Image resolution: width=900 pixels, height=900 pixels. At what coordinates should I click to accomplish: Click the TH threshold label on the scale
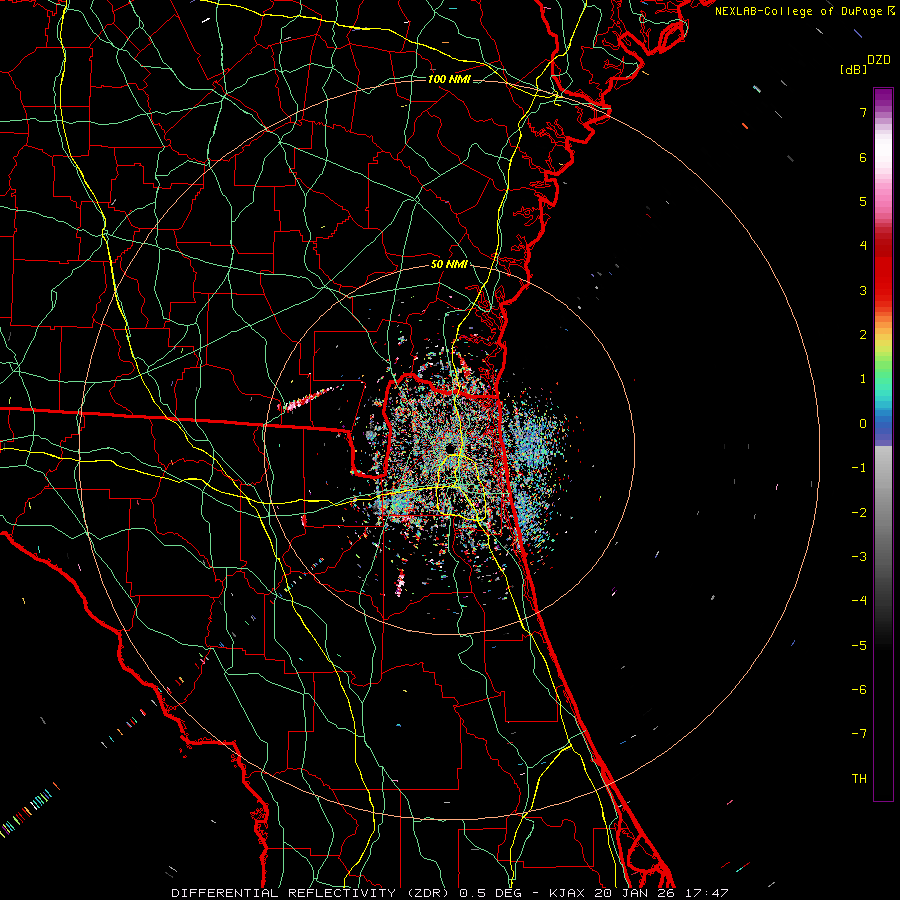point(859,779)
